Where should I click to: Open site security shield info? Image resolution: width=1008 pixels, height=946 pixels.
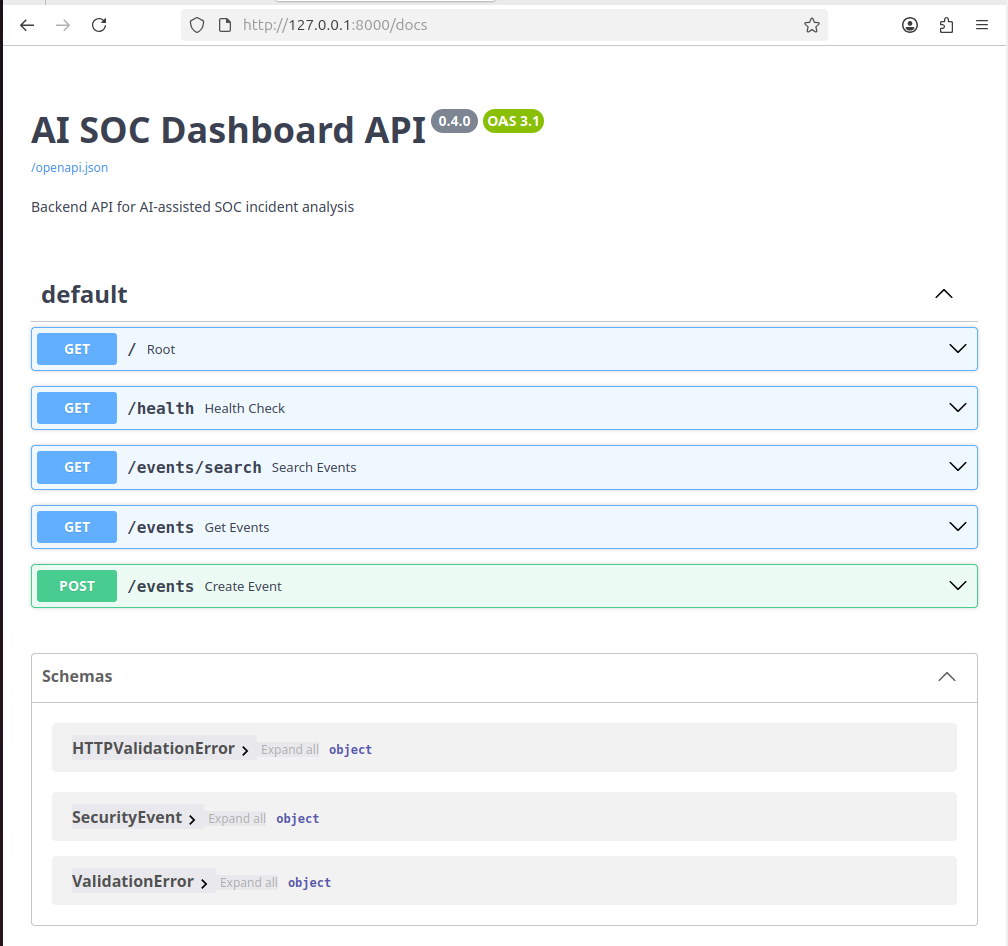[197, 25]
